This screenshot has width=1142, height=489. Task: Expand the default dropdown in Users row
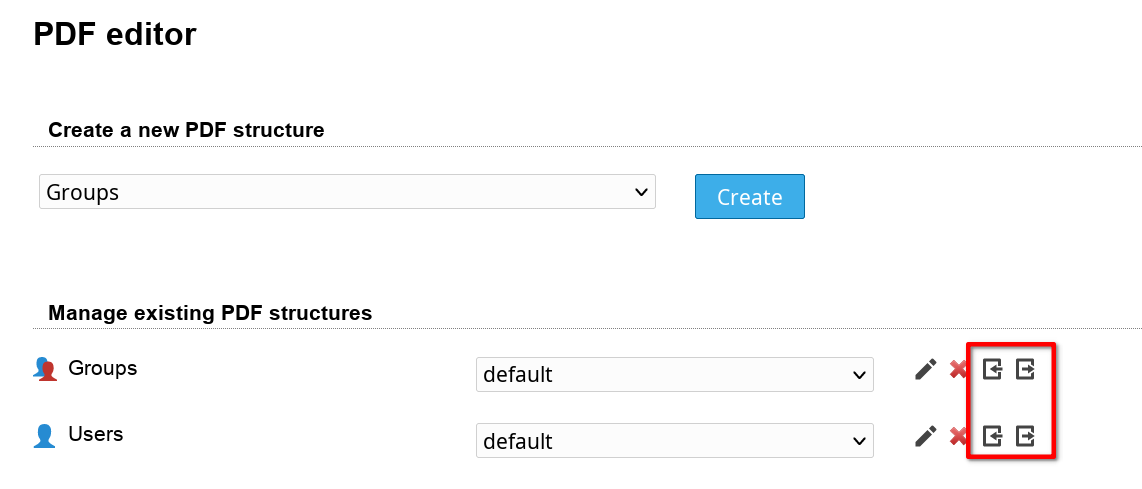pyautogui.click(x=674, y=441)
